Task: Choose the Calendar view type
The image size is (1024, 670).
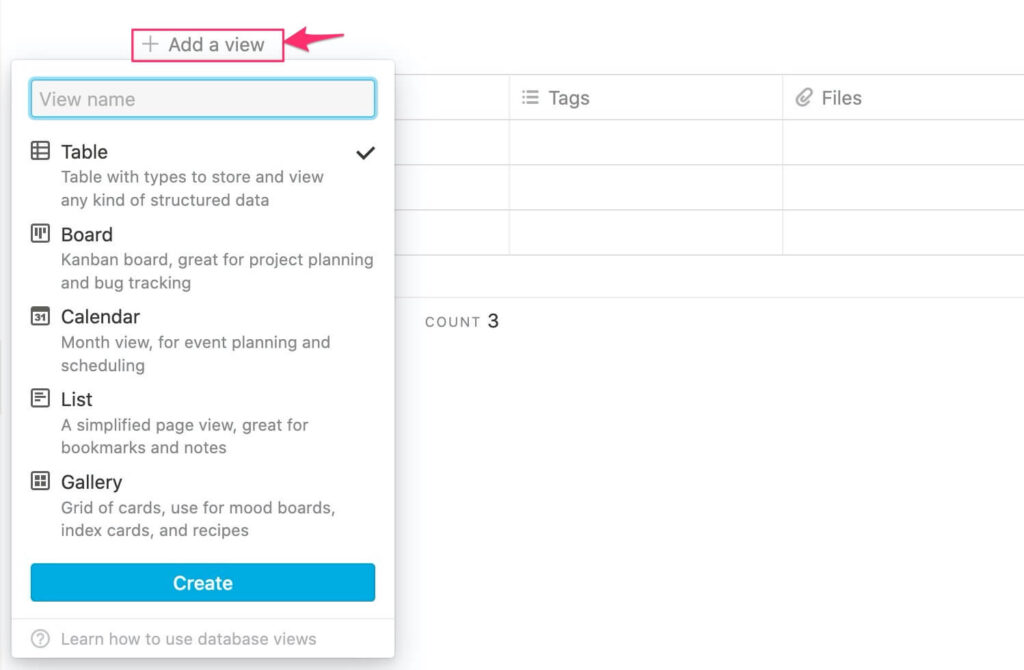Action: click(202, 340)
